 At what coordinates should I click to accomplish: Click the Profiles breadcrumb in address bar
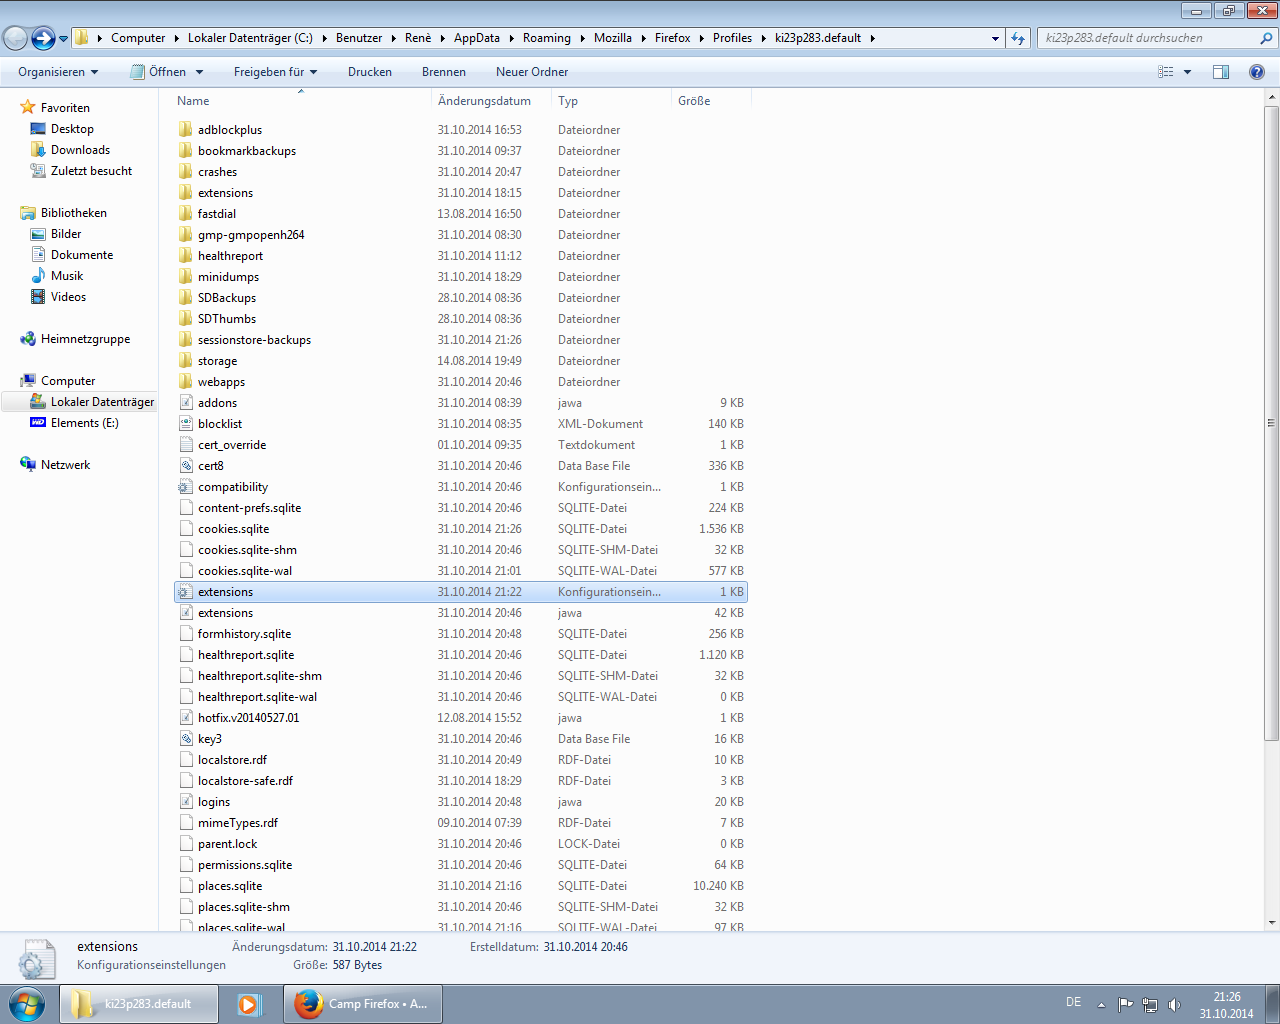click(x=732, y=38)
